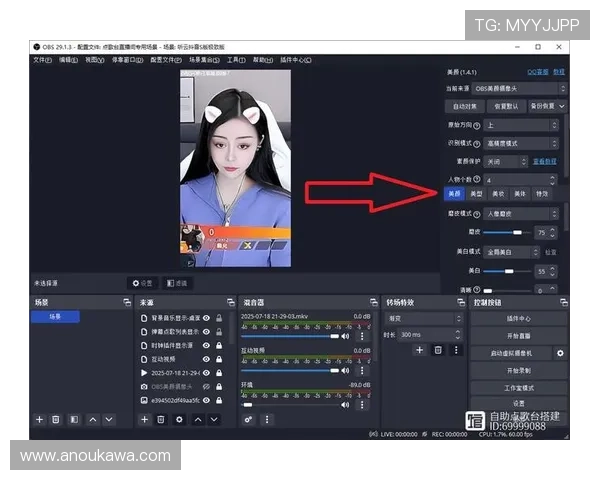The width and height of the screenshot is (600, 480).
Task: Hide the 2025-07-18 media source eye icon
Action: [206, 373]
